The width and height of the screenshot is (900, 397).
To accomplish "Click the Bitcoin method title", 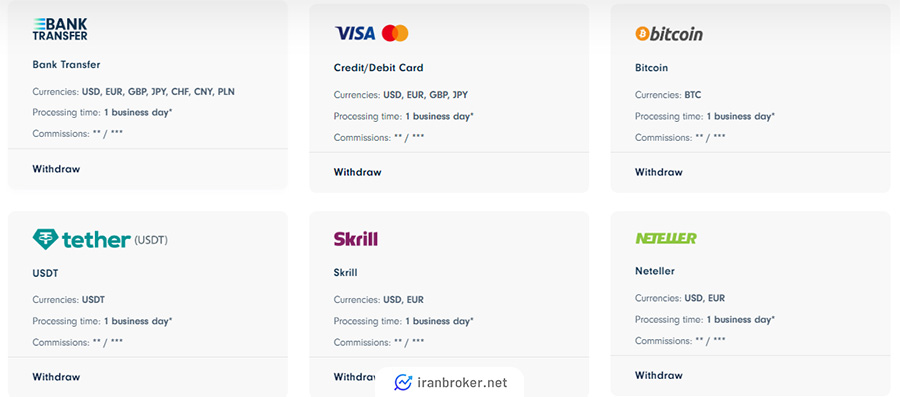I will coord(651,68).
